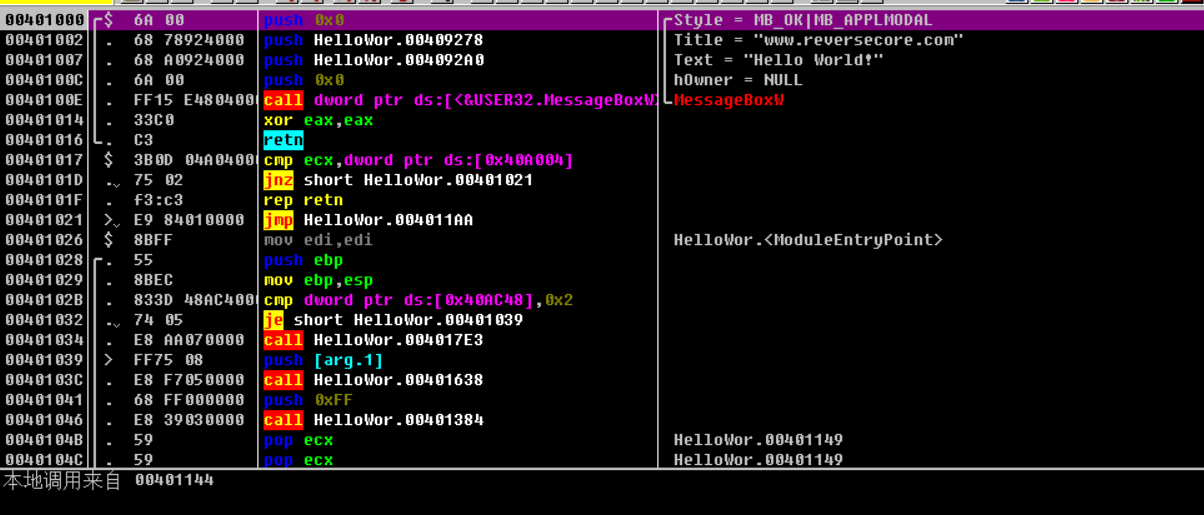Select address 00401017

tap(44, 160)
